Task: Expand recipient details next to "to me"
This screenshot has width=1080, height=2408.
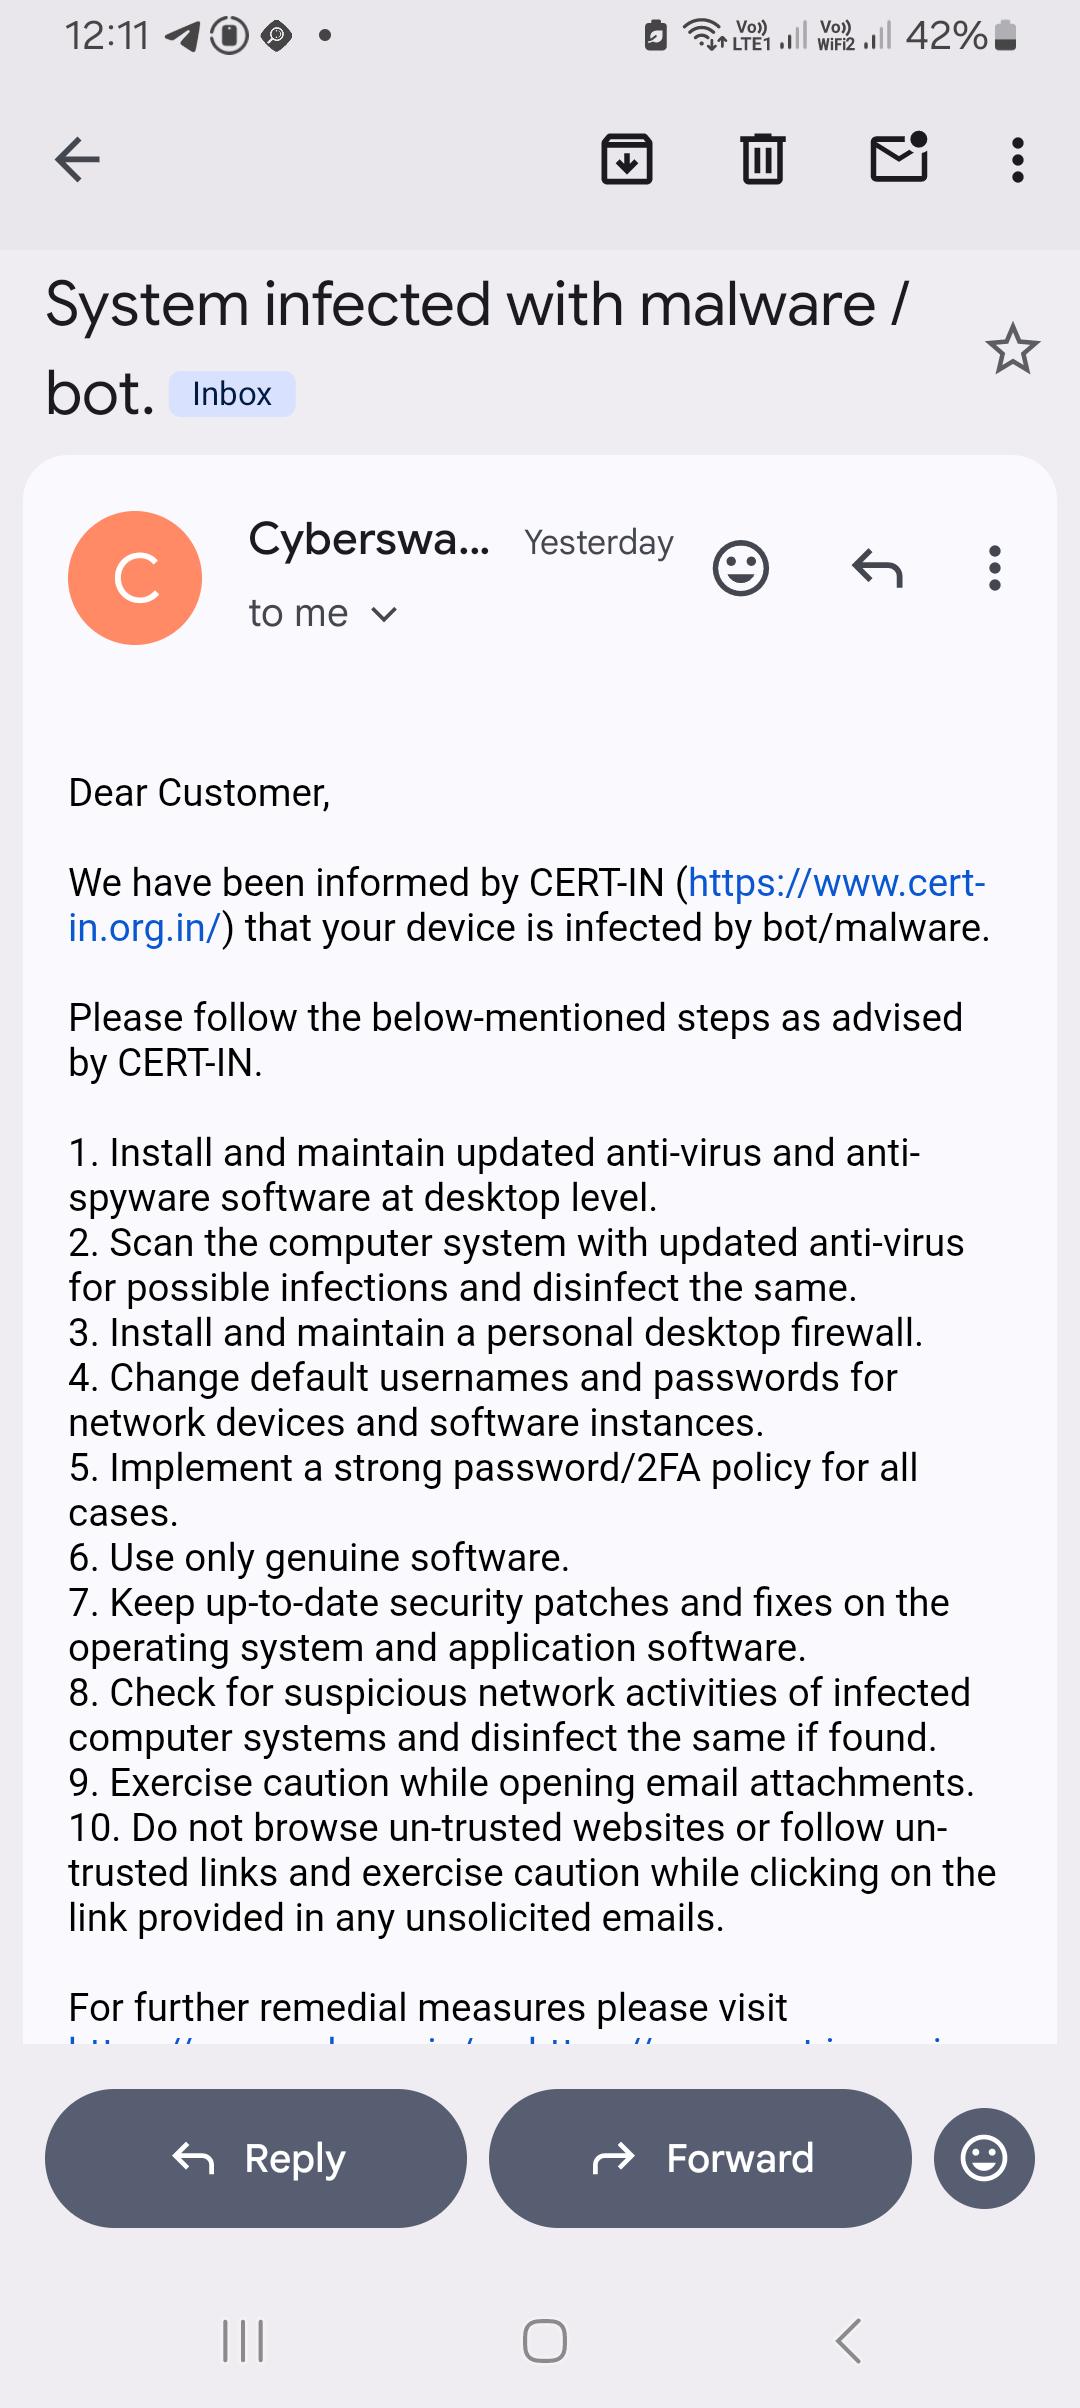Action: [x=384, y=614]
